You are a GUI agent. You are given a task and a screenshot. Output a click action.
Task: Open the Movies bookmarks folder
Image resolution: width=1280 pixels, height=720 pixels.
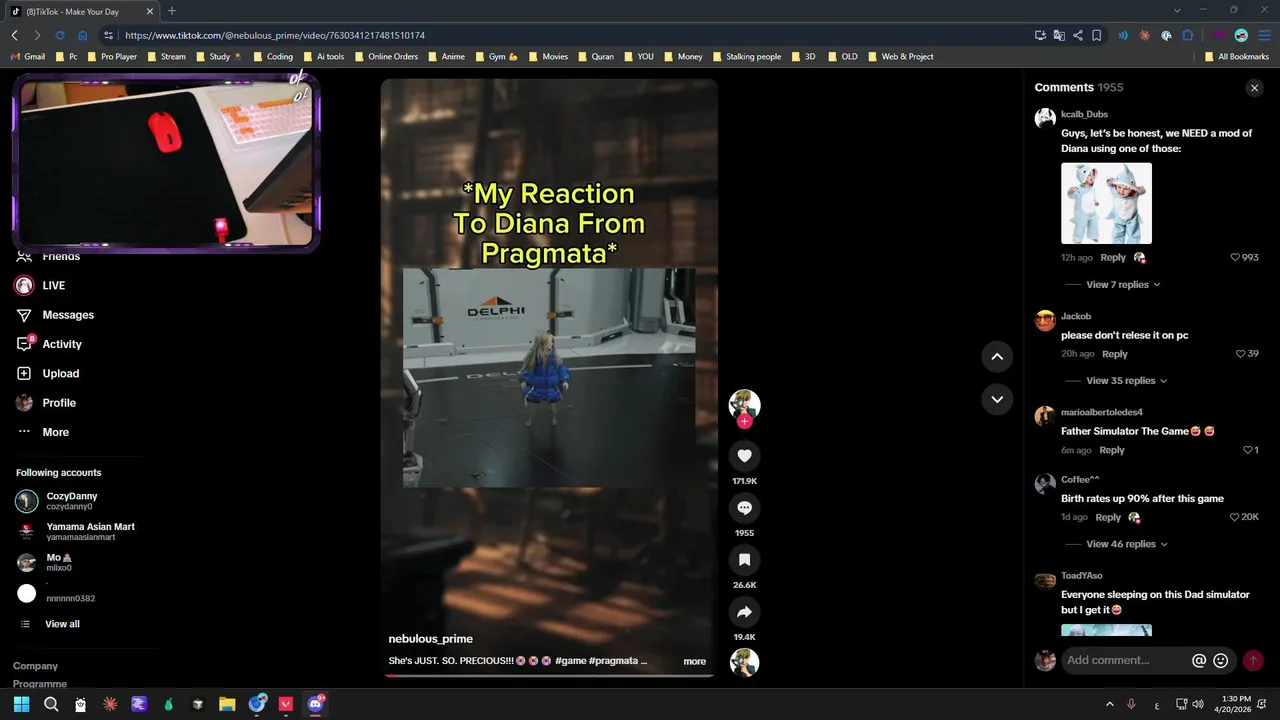(x=548, y=57)
